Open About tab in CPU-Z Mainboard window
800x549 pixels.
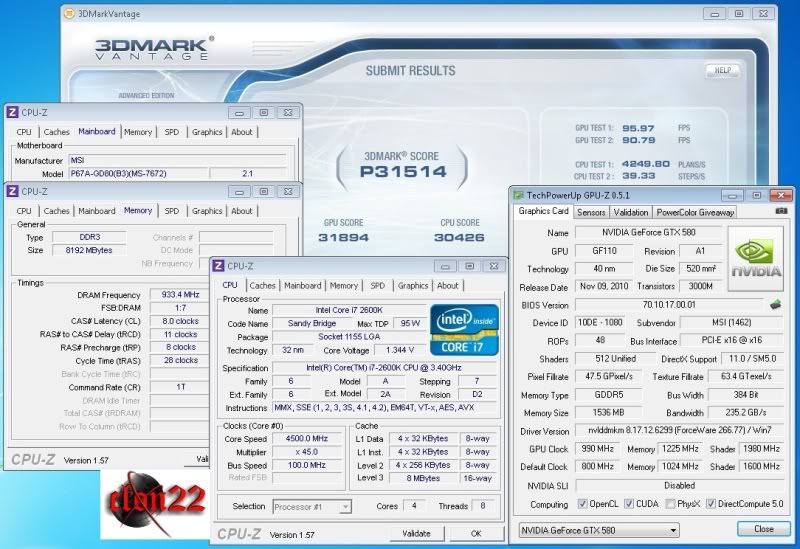242,132
